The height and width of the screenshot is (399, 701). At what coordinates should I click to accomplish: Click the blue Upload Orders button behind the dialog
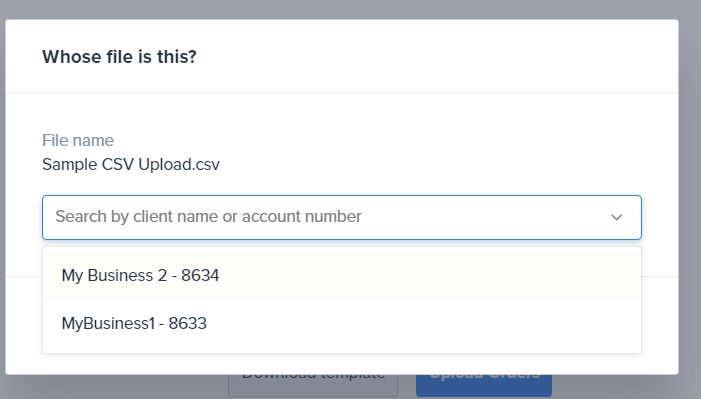484,386
